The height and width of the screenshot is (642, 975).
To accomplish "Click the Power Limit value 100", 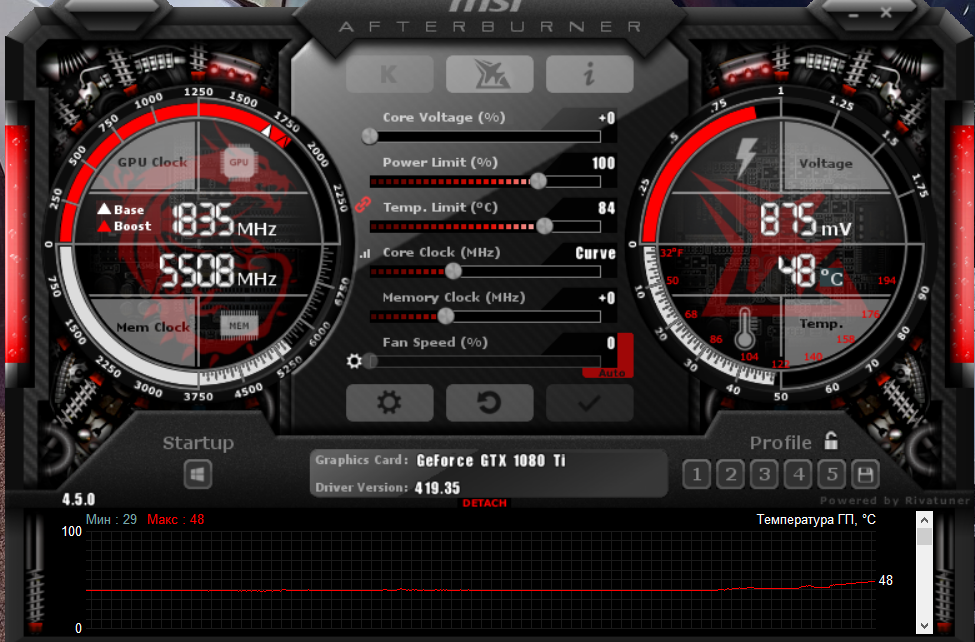I will point(603,163).
